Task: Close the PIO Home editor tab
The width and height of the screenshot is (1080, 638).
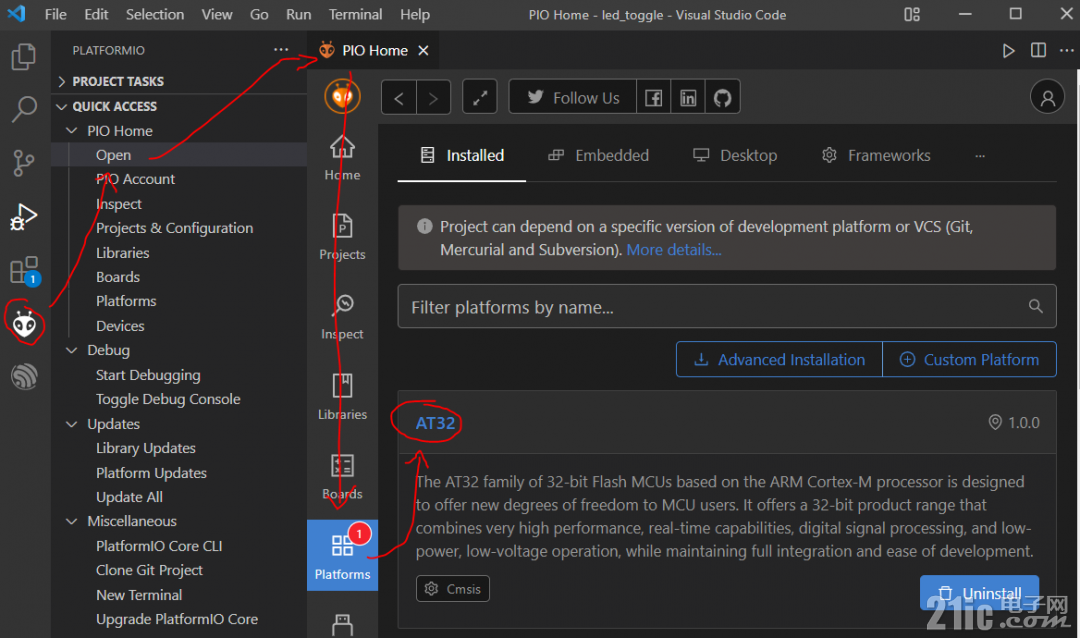Action: tap(424, 50)
